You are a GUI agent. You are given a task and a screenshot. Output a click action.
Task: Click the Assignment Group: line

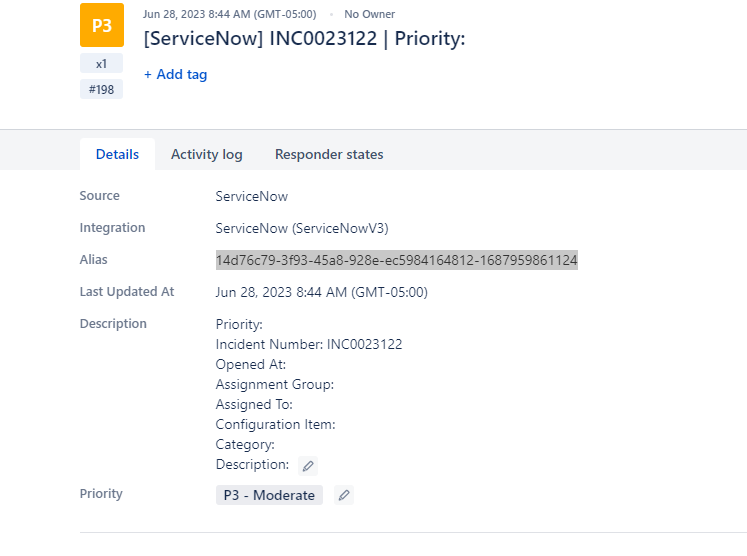coord(275,384)
